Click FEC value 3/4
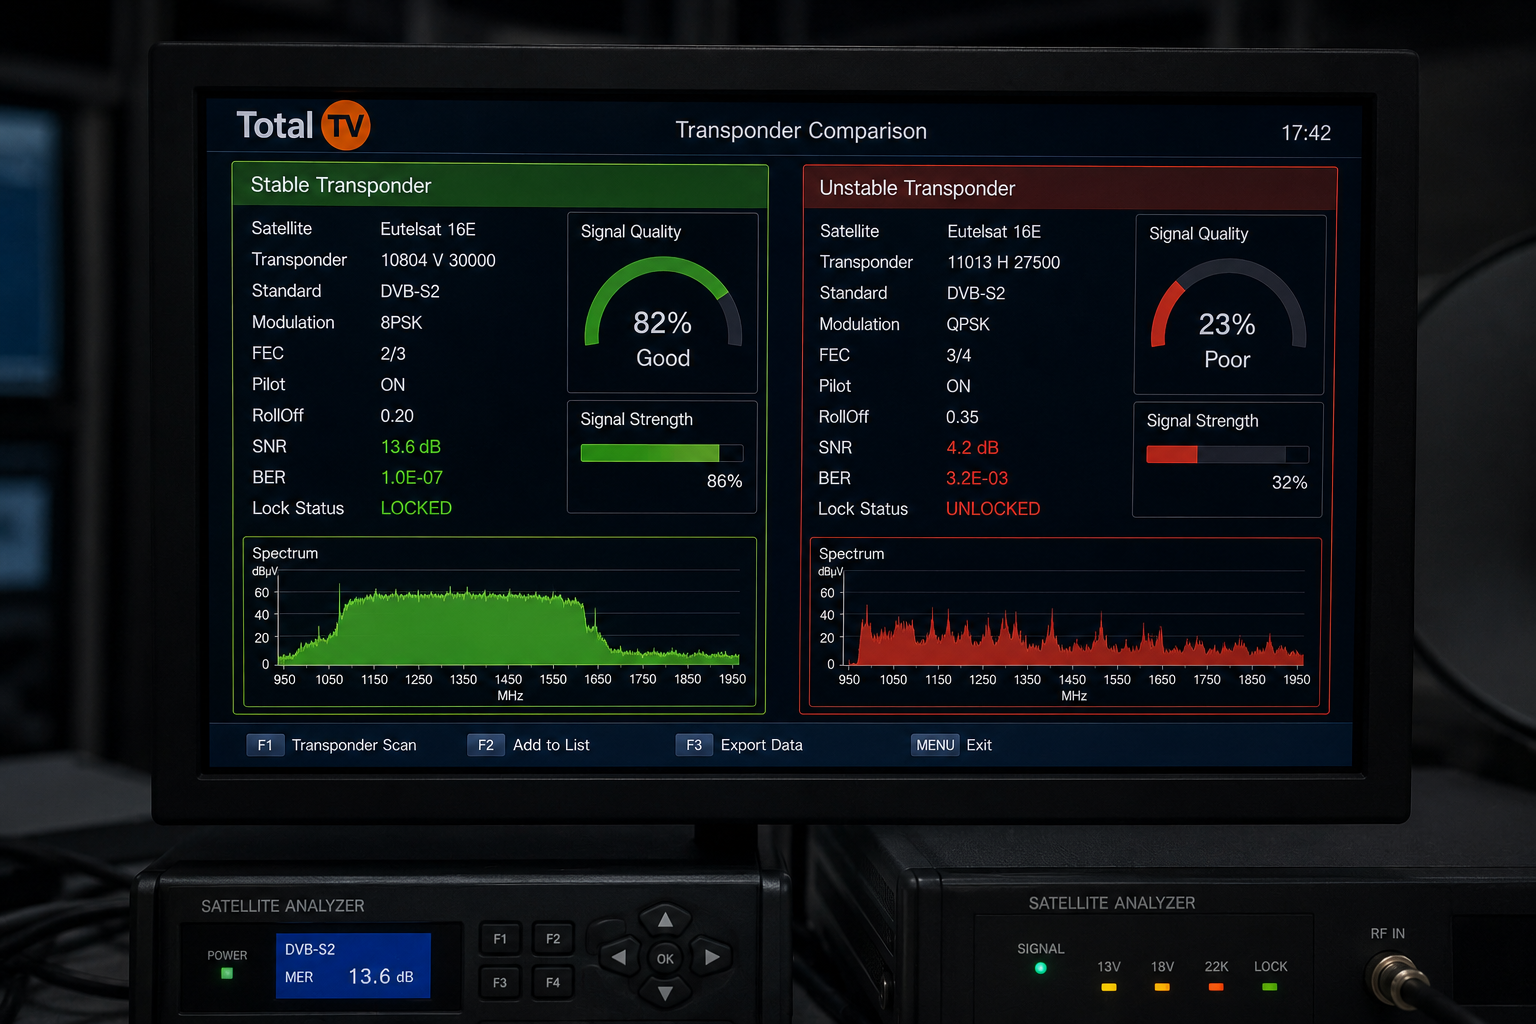This screenshot has height=1024, width=1536. 958,356
